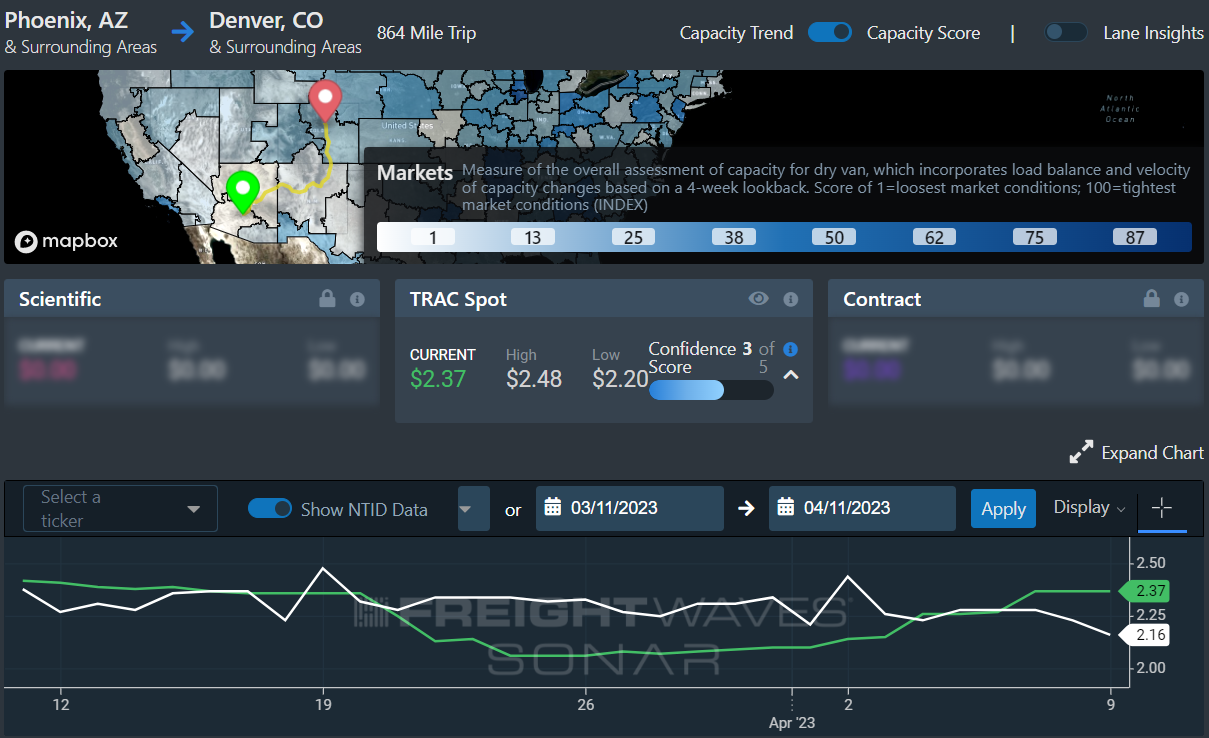1209x738 pixels.
Task: Click the Markets color scale value 75
Action: click(x=1034, y=237)
